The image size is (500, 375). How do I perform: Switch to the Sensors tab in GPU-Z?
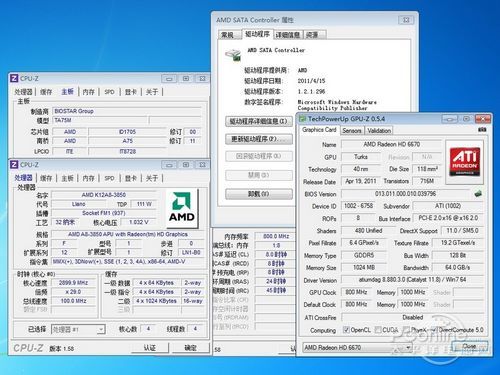click(x=352, y=131)
